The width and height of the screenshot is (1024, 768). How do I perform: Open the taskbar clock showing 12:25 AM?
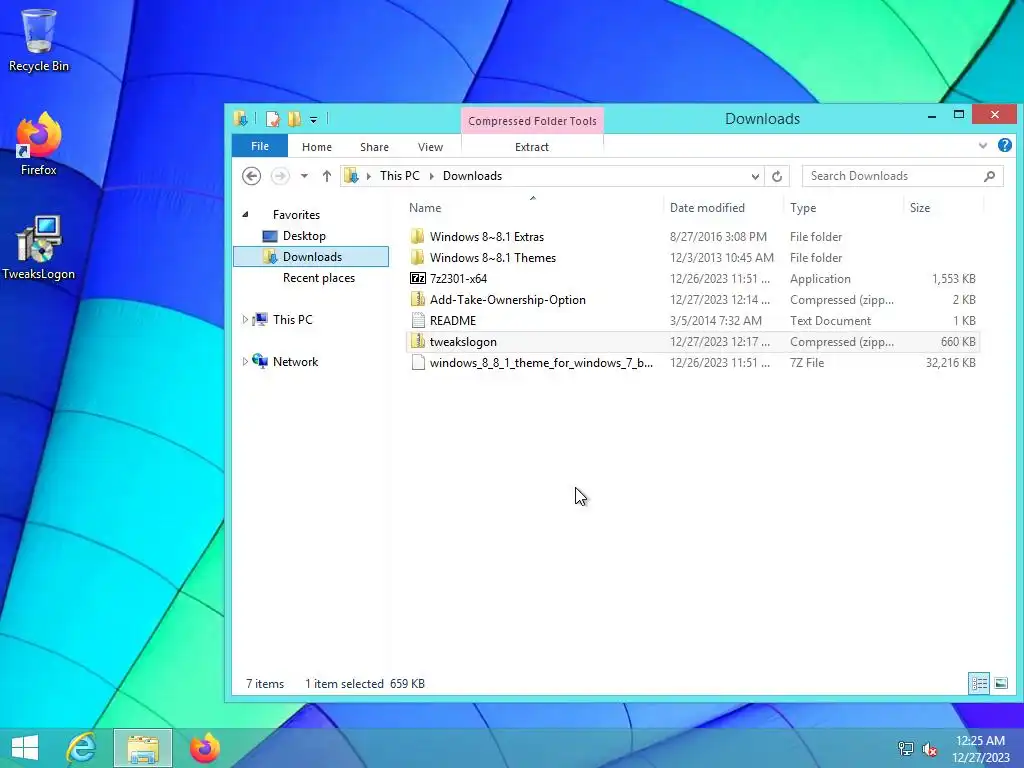[980, 748]
